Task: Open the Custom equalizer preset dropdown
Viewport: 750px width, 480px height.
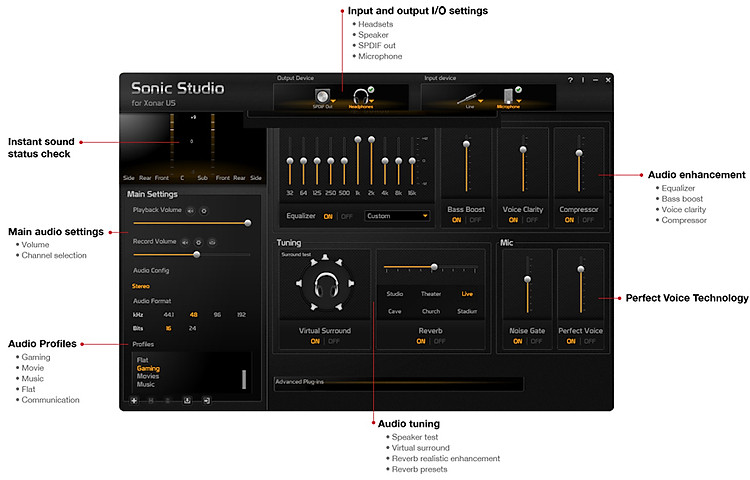Action: click(x=397, y=216)
